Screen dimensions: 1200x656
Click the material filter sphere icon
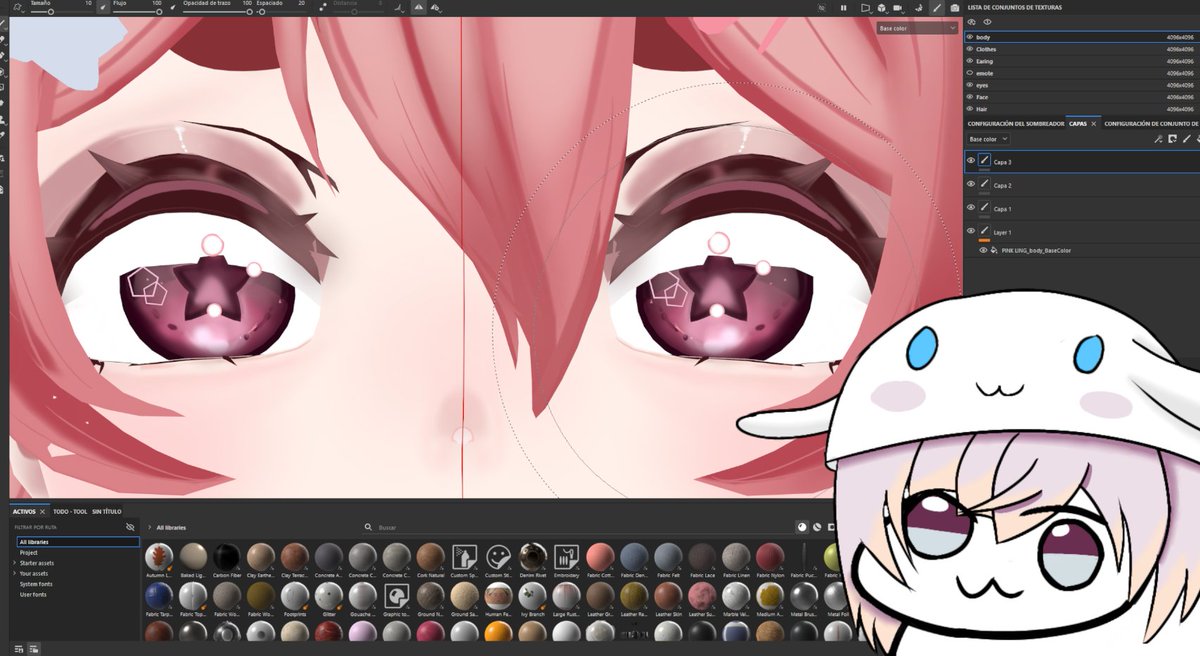tap(802, 527)
